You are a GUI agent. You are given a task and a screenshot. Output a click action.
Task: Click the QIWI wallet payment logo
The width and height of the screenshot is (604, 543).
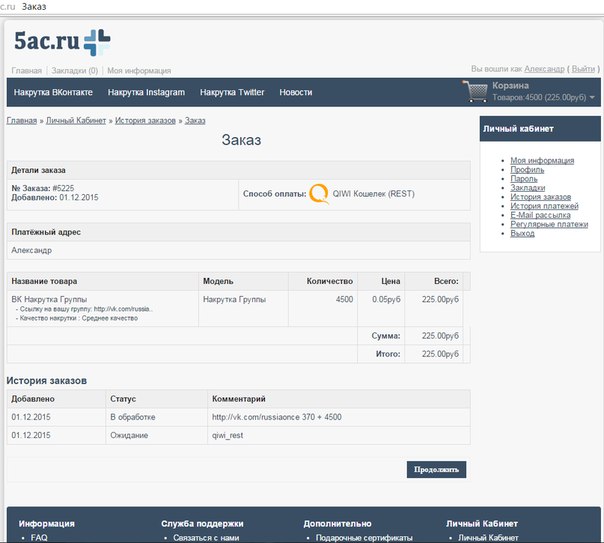coord(319,194)
